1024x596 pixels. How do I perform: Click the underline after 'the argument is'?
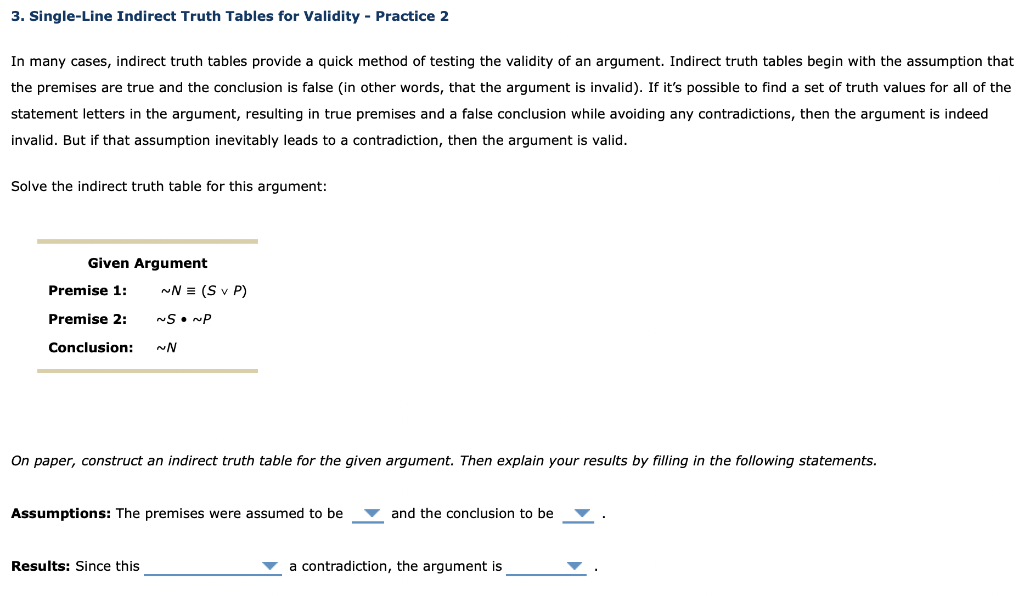point(540,572)
